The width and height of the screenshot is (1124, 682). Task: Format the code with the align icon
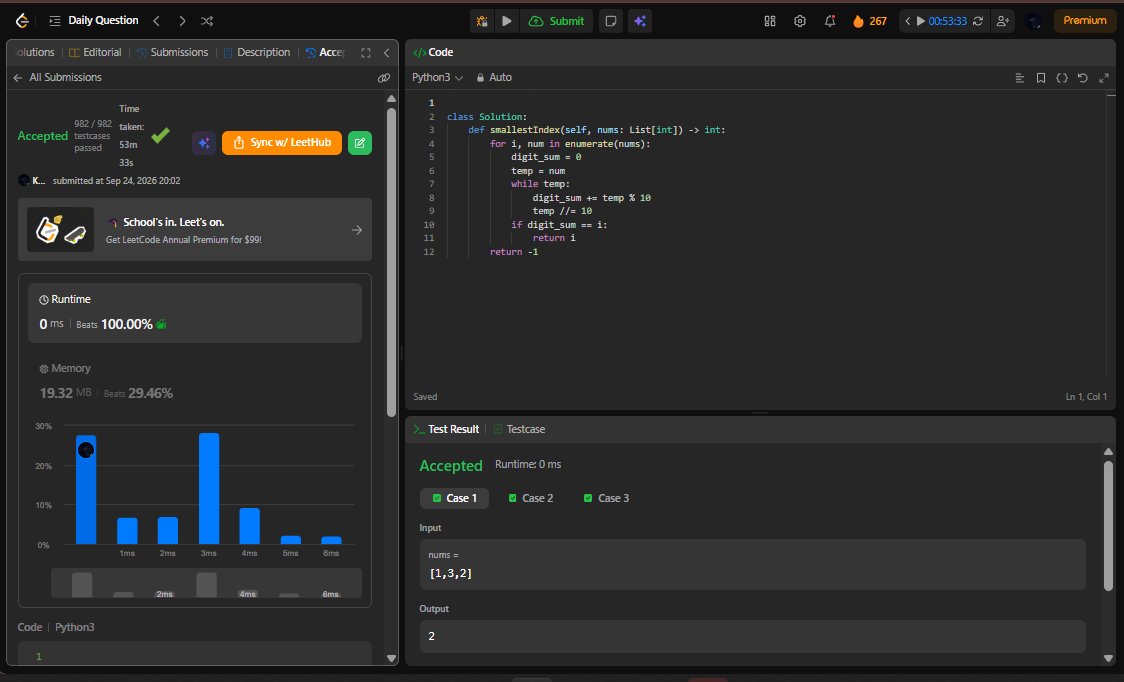coord(1019,78)
